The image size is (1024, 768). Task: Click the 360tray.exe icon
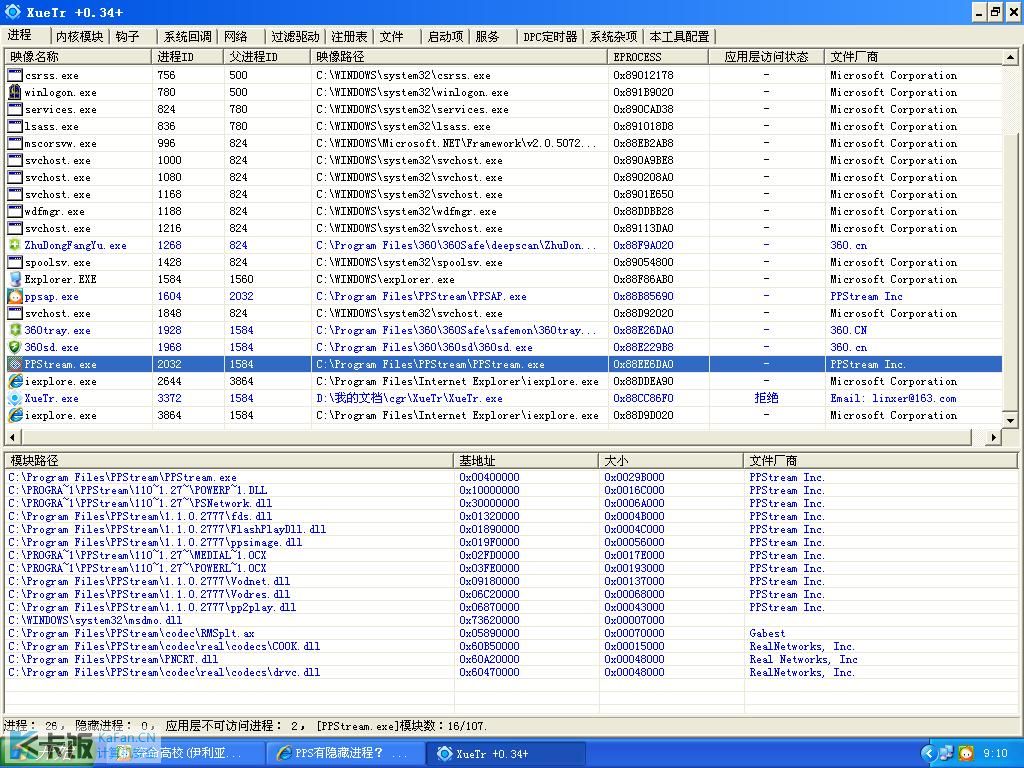(x=14, y=330)
